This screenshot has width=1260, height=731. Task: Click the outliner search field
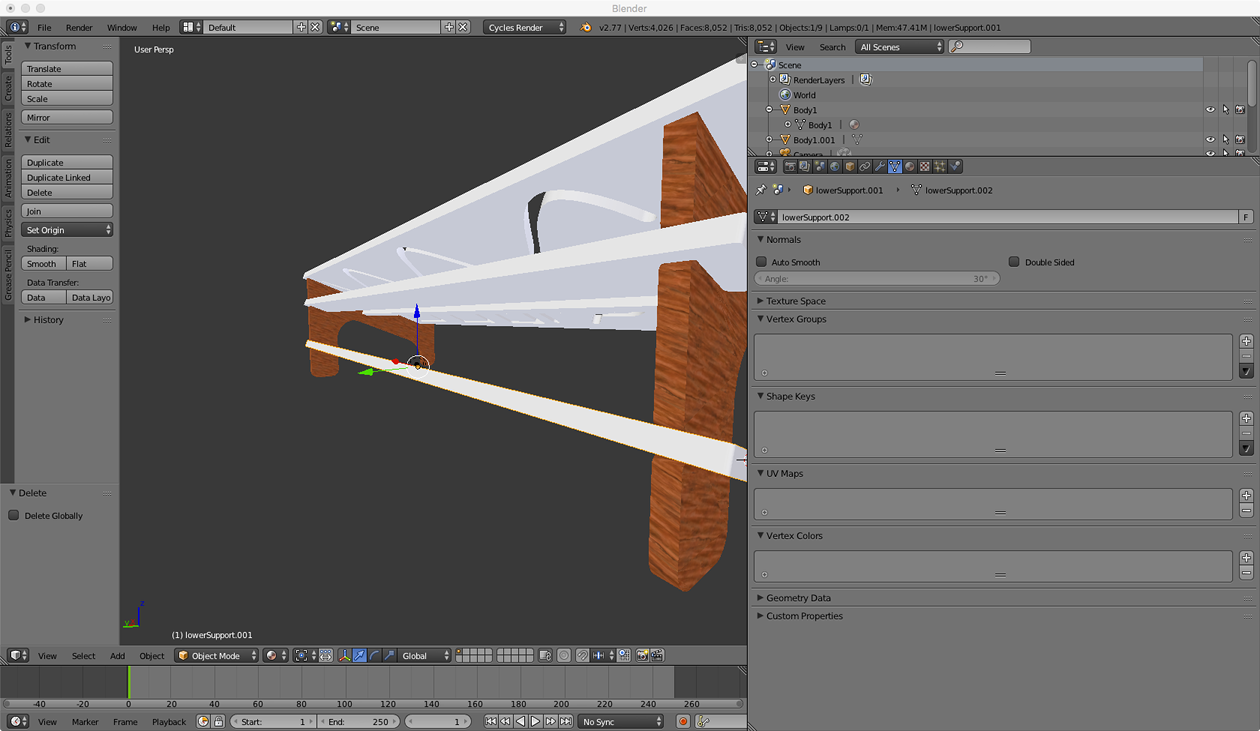[990, 47]
